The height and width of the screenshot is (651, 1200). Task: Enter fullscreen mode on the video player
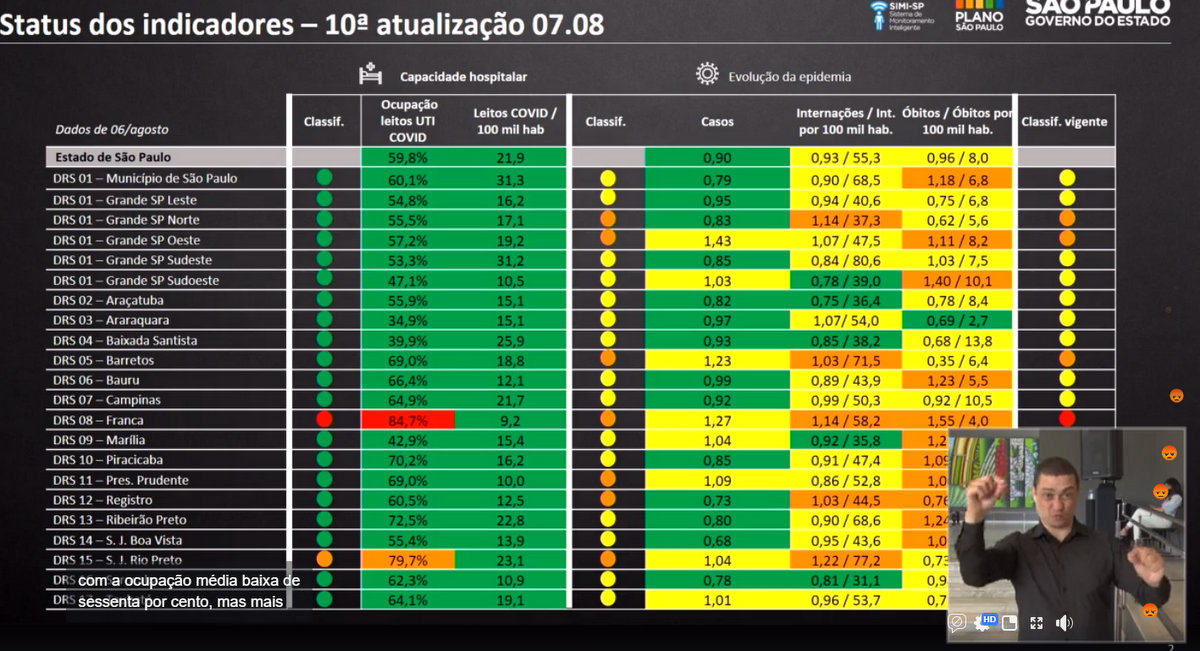1036,622
